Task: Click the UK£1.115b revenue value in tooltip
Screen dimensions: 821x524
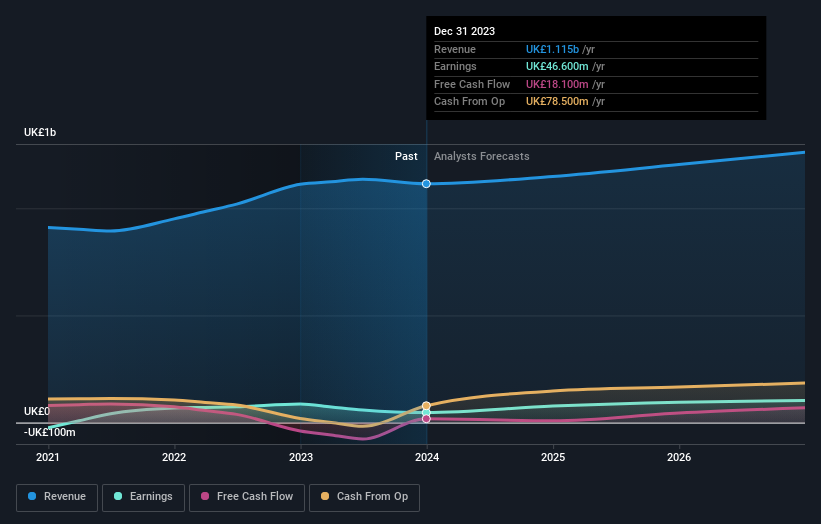Action: pyautogui.click(x=552, y=49)
